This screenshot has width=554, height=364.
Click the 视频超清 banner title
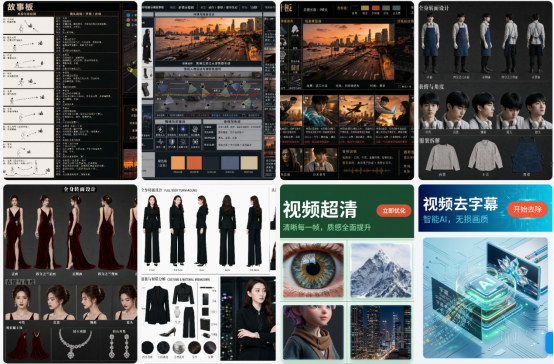(x=320, y=209)
